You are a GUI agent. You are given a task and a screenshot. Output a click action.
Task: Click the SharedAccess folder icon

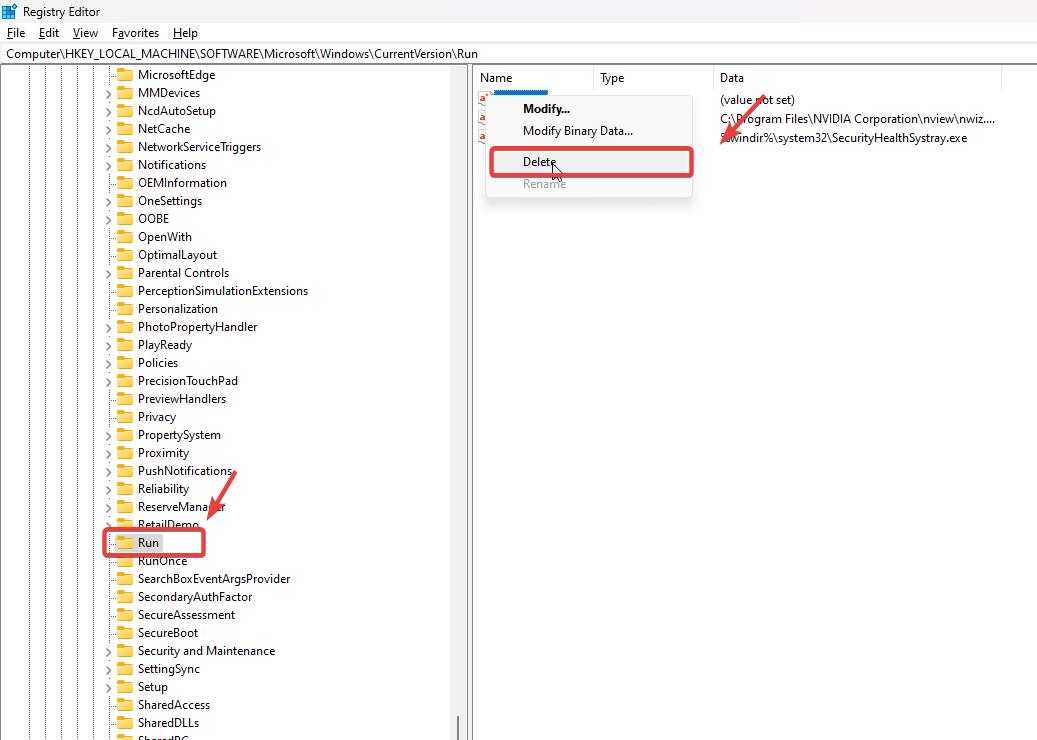[125, 705]
